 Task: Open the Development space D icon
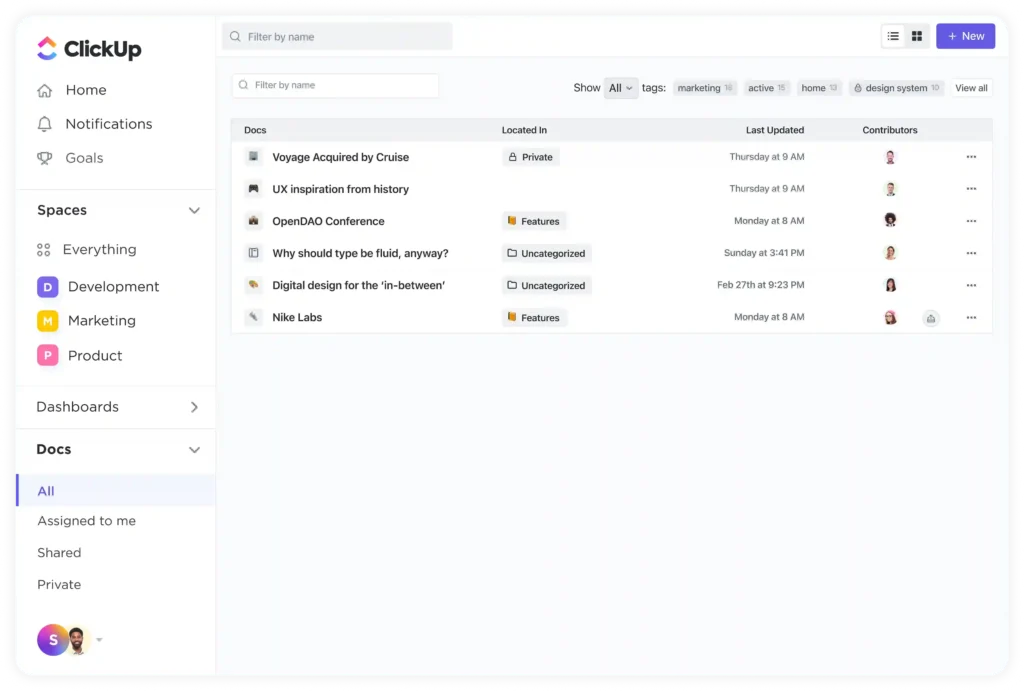point(48,287)
